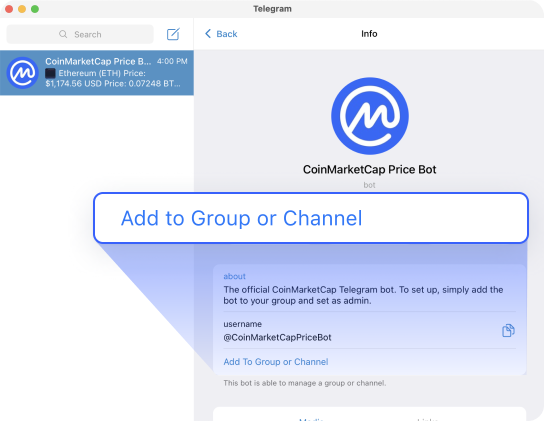544x421 pixels.
Task: Click the compose new message icon
Action: pos(173,34)
